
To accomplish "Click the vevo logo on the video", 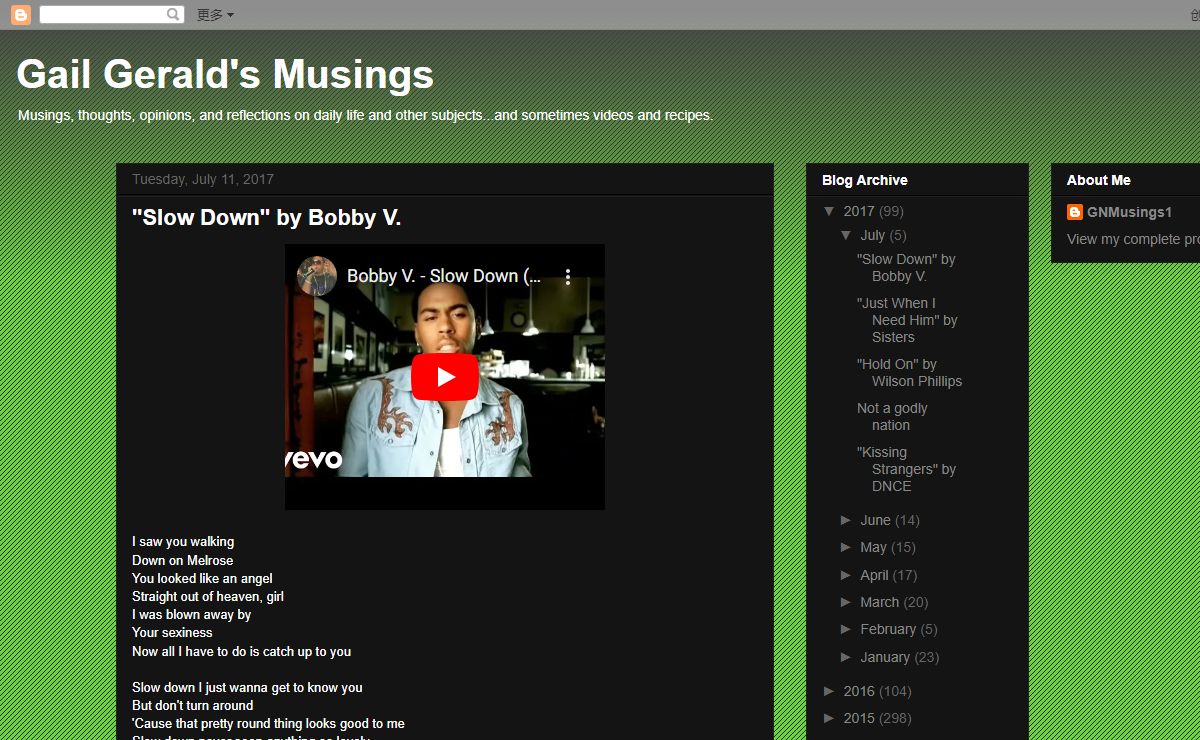I will (314, 459).
